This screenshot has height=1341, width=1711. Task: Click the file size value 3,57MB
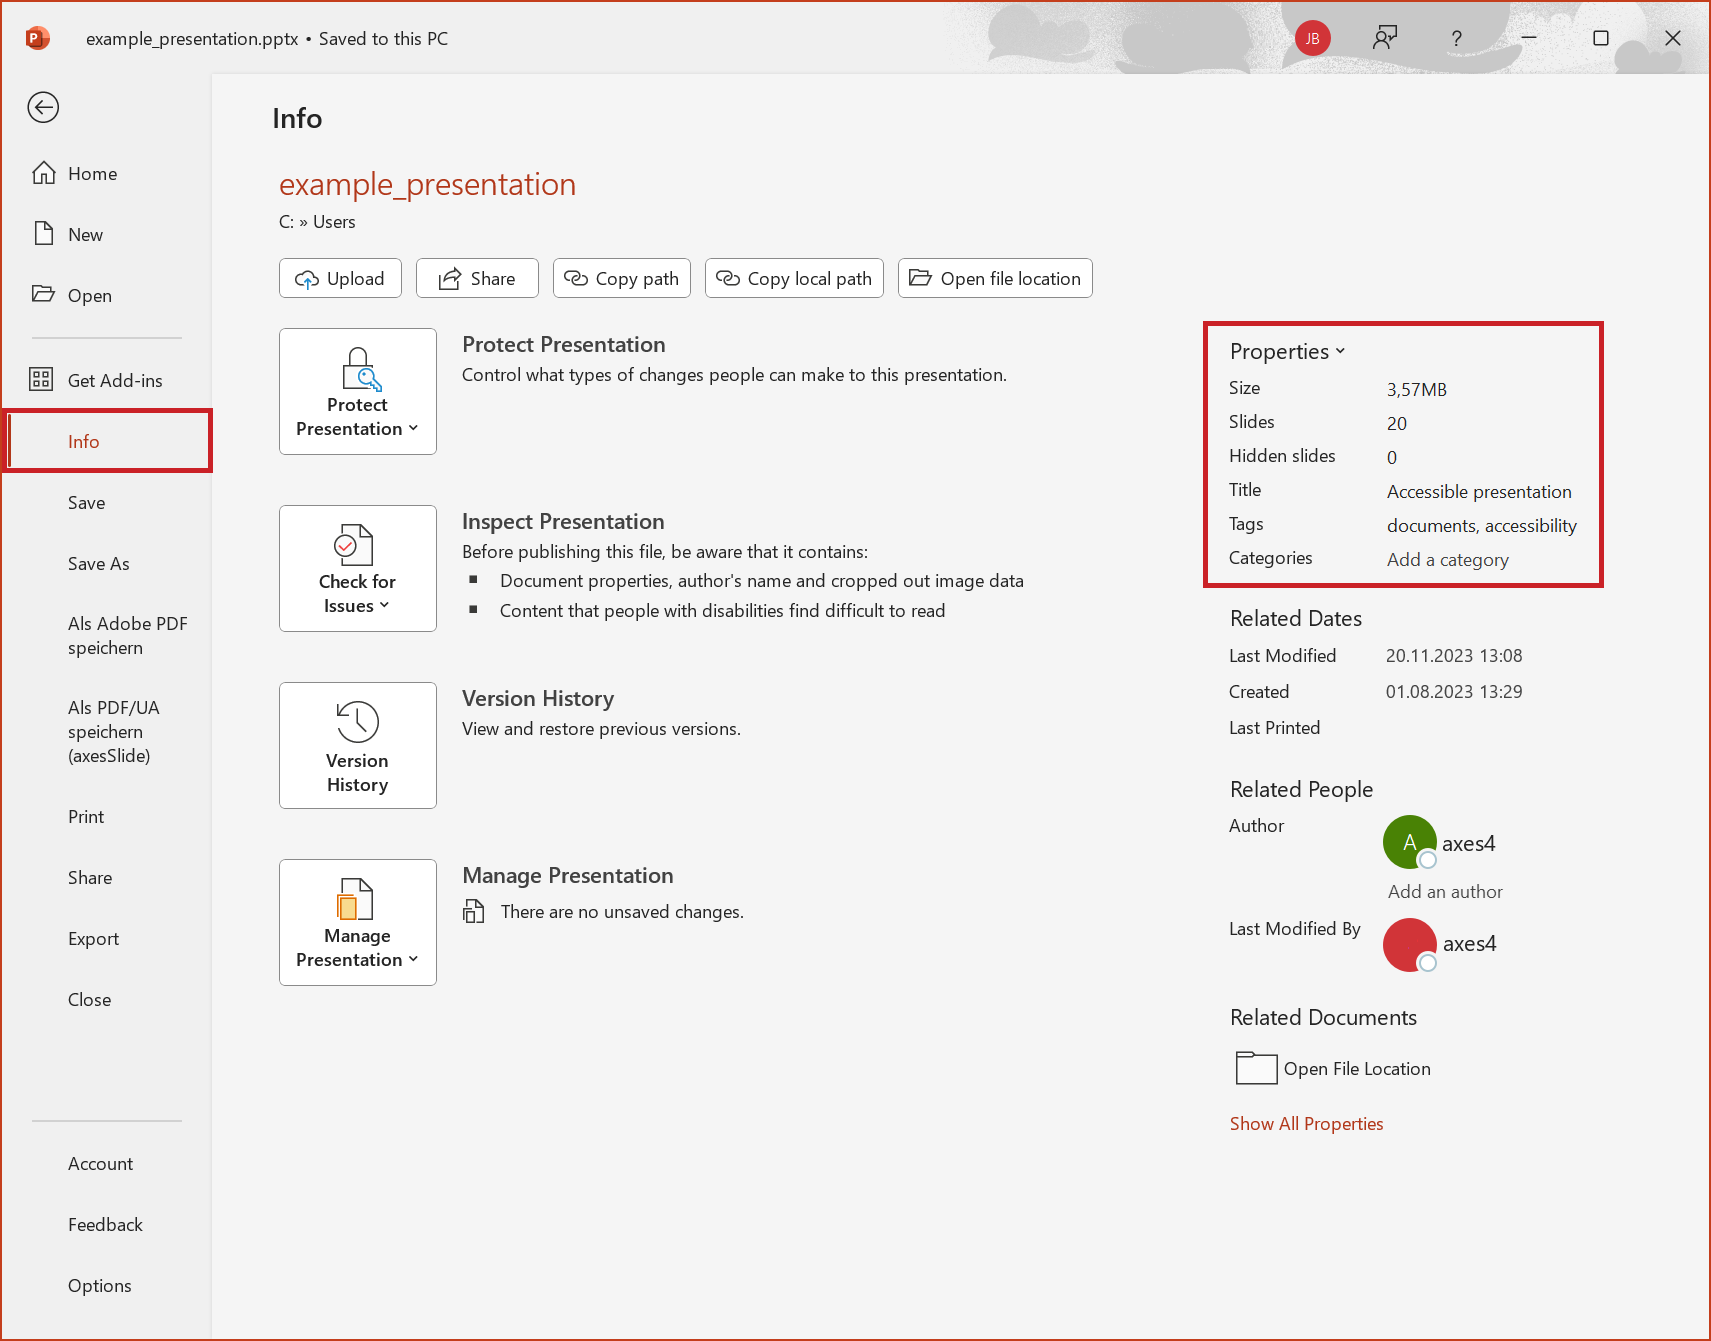click(1417, 390)
